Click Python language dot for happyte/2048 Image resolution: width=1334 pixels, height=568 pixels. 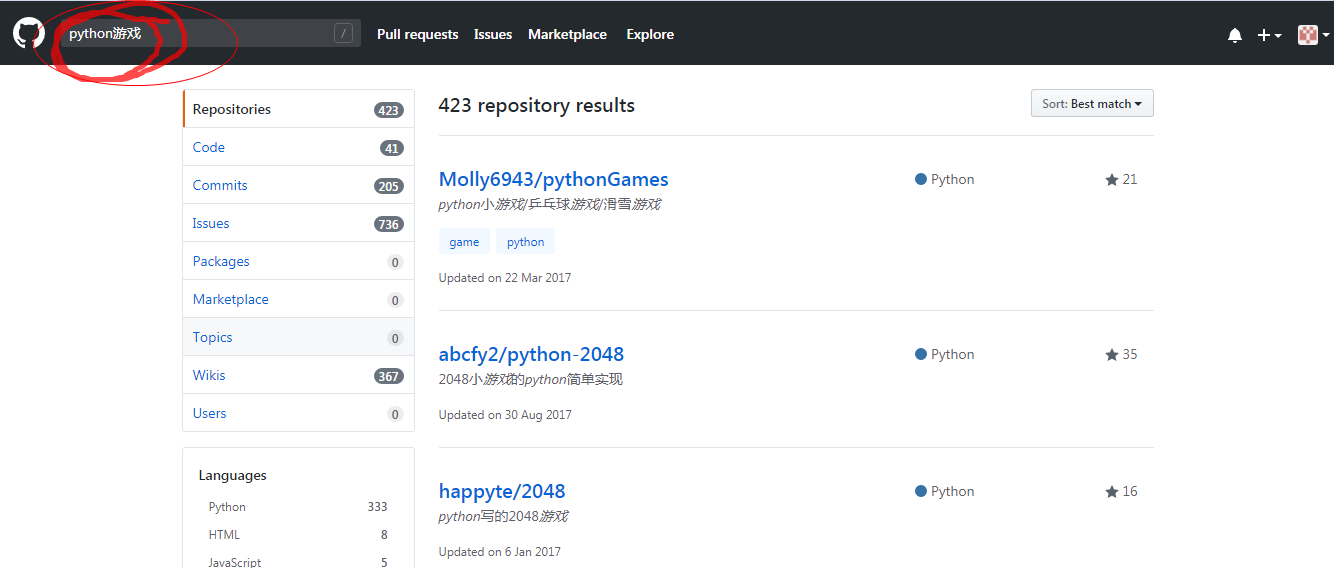(x=921, y=491)
